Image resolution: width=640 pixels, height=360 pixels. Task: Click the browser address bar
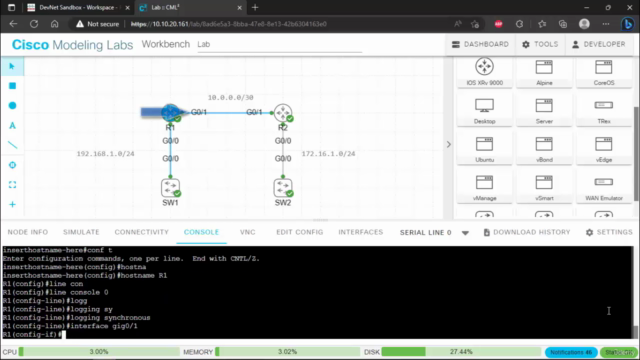tap(261, 24)
